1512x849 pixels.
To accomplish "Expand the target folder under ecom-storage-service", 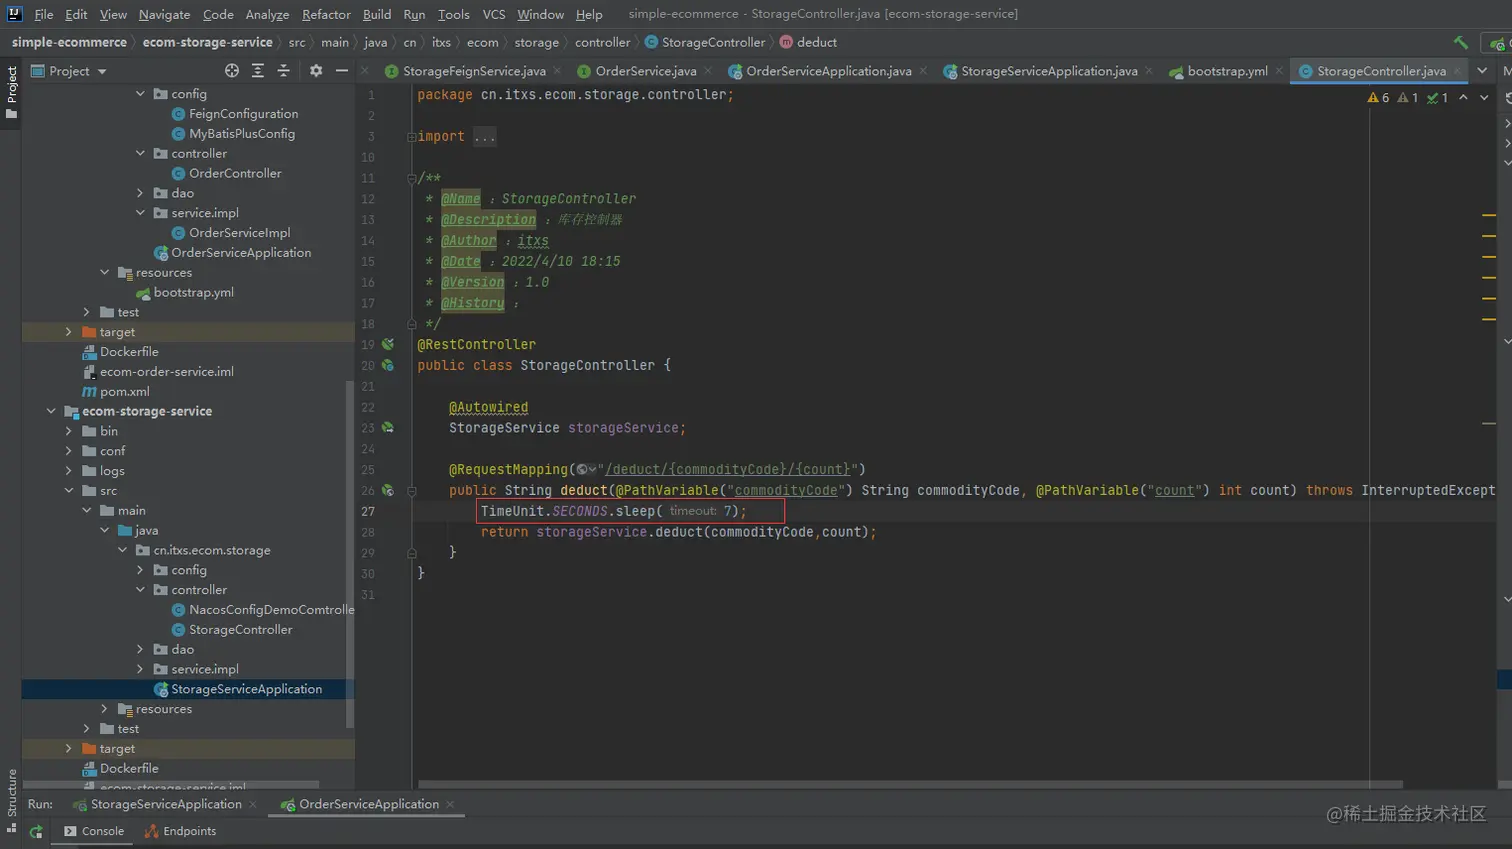I will [x=68, y=749].
